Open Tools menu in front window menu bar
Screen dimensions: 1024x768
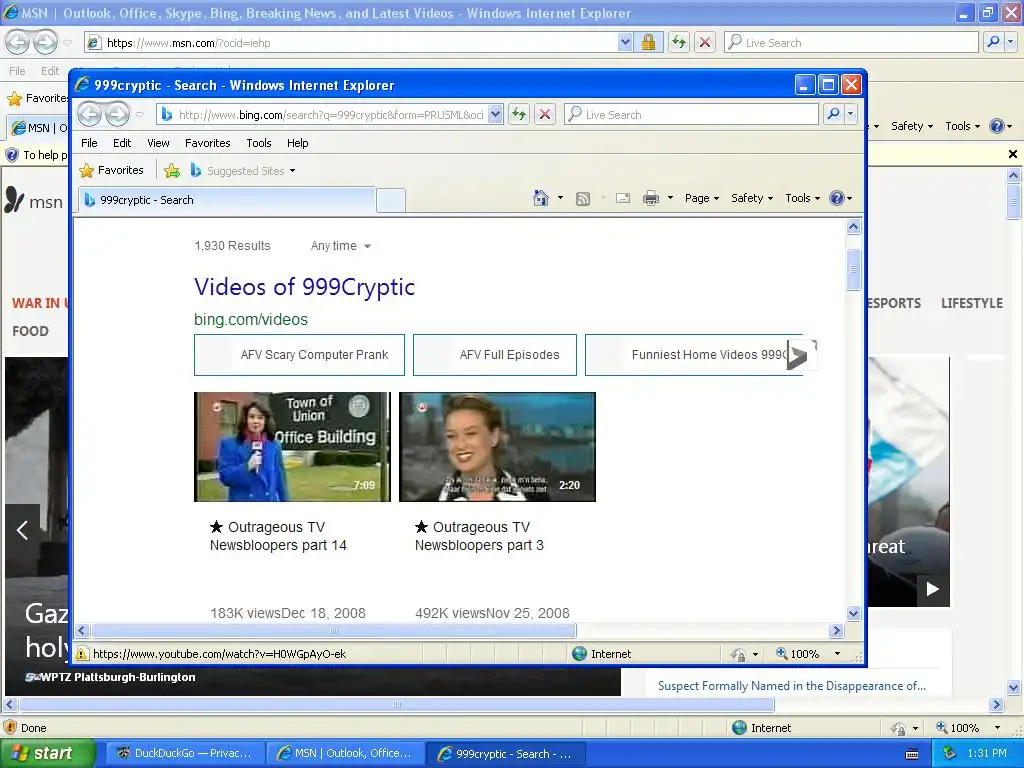259,143
